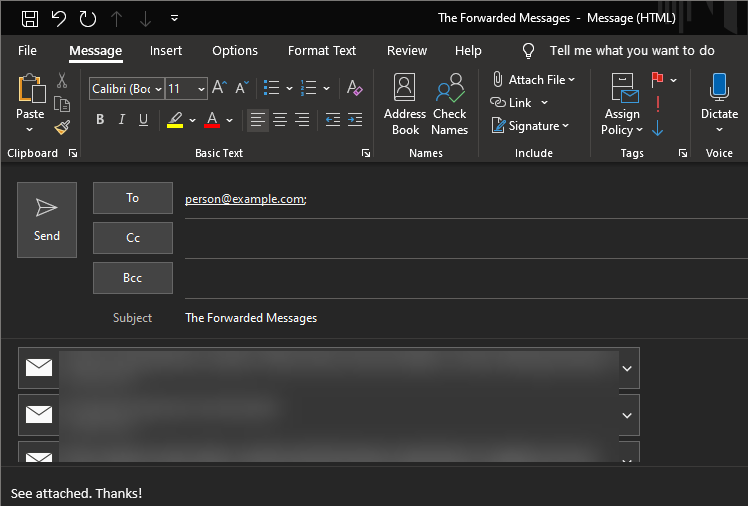Image resolution: width=748 pixels, height=506 pixels.
Task: Open the Follow Up flag dropdown arrow
Action: pyautogui.click(x=674, y=80)
